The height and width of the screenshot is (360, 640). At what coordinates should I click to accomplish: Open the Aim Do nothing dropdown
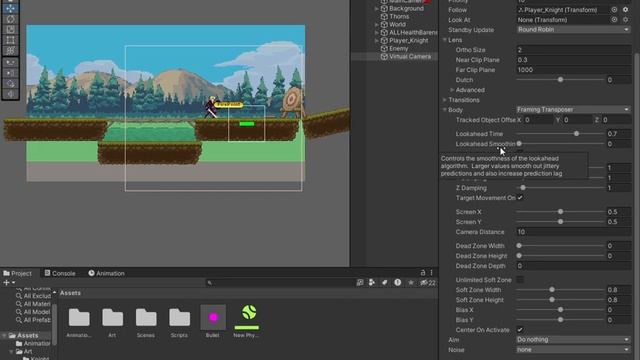click(x=573, y=340)
